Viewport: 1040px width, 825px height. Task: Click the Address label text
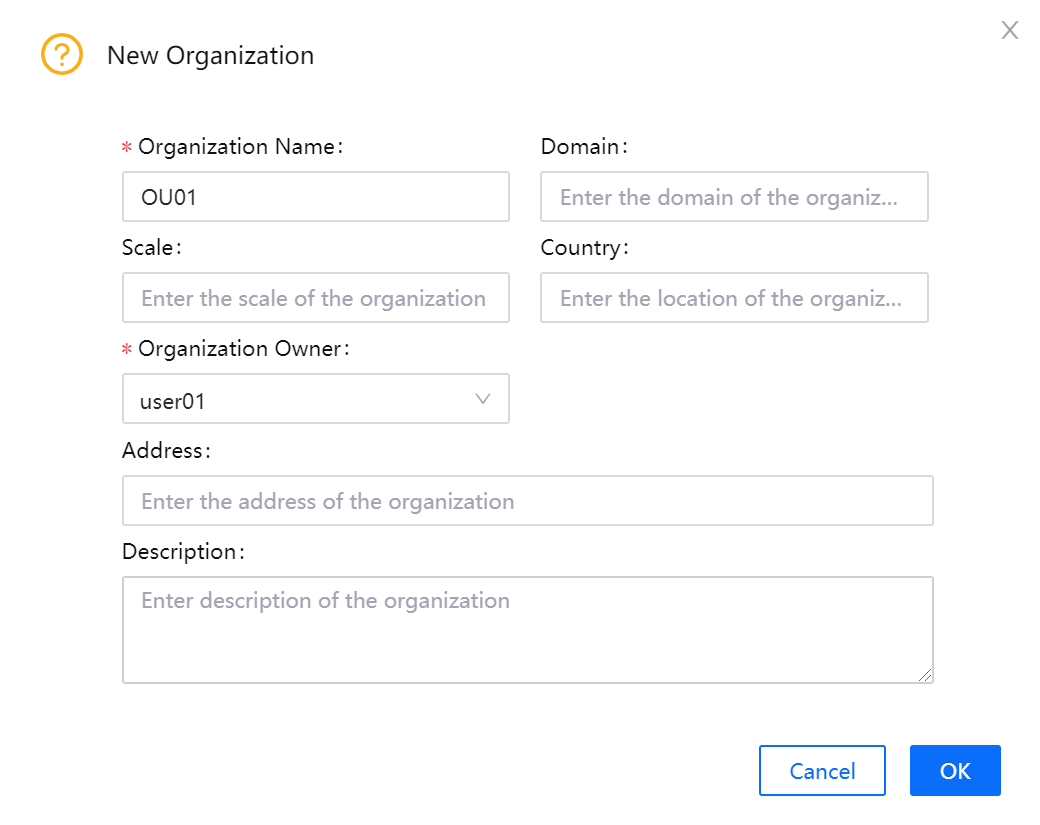pos(163,451)
